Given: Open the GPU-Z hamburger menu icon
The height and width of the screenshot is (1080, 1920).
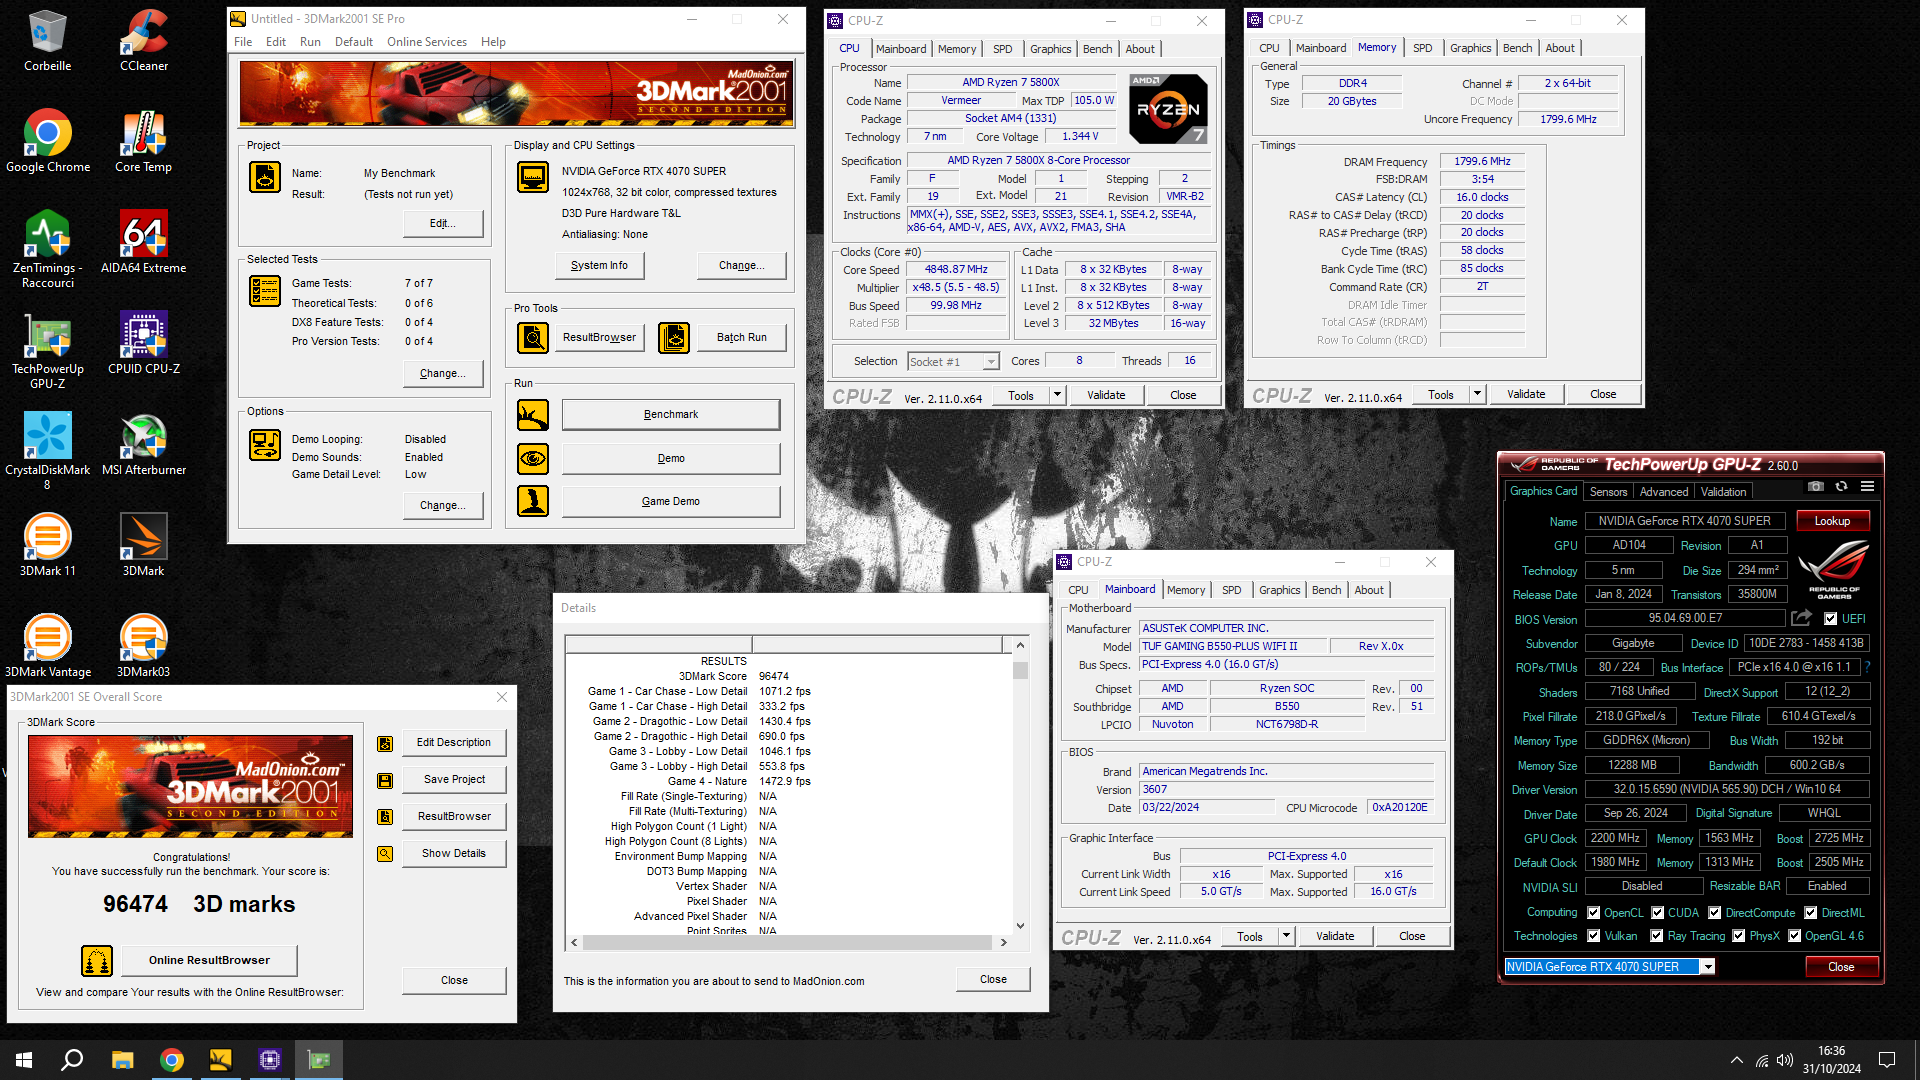Looking at the screenshot, I should coord(1867,487).
